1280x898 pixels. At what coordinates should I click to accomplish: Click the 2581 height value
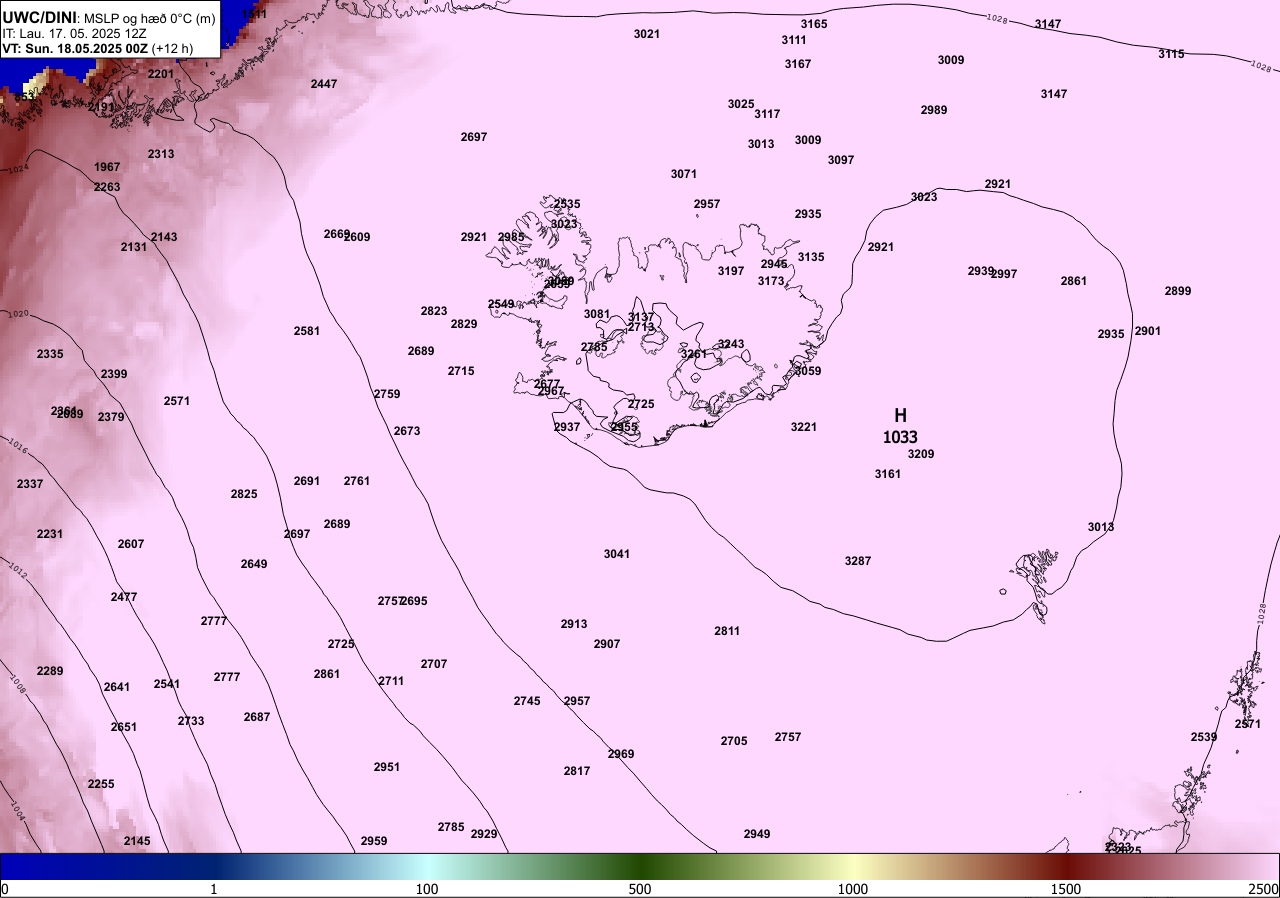(307, 331)
